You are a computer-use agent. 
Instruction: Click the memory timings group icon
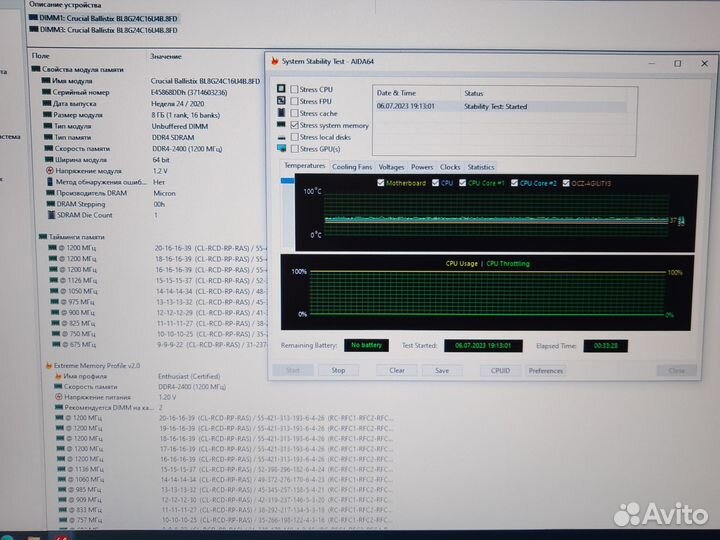click(x=43, y=236)
